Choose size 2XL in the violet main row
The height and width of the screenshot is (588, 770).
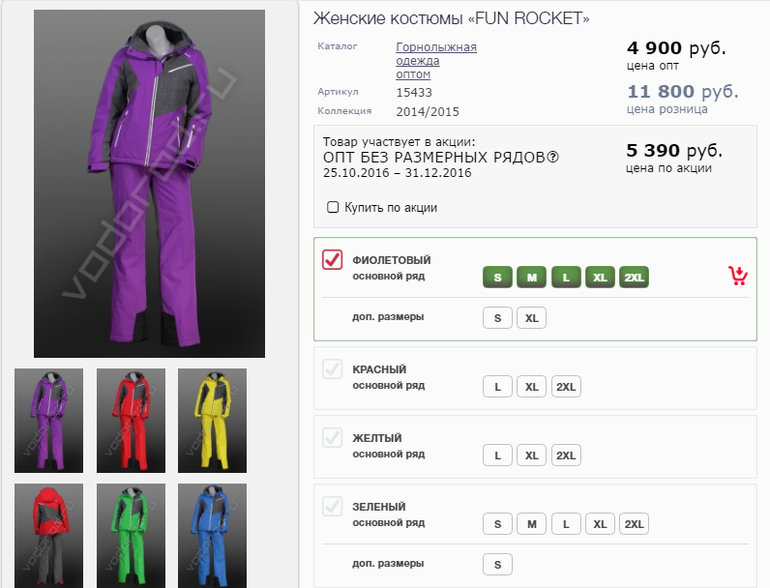pos(634,277)
